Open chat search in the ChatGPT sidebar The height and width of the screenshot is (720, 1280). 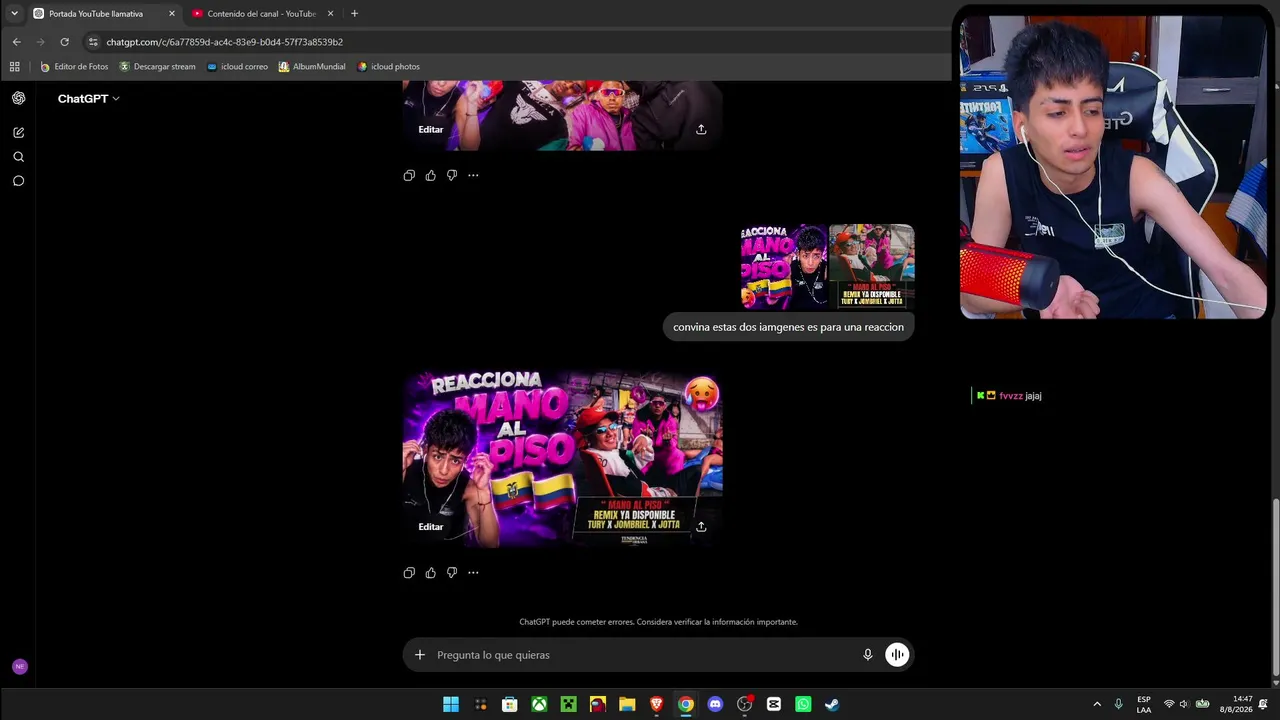coord(18,157)
